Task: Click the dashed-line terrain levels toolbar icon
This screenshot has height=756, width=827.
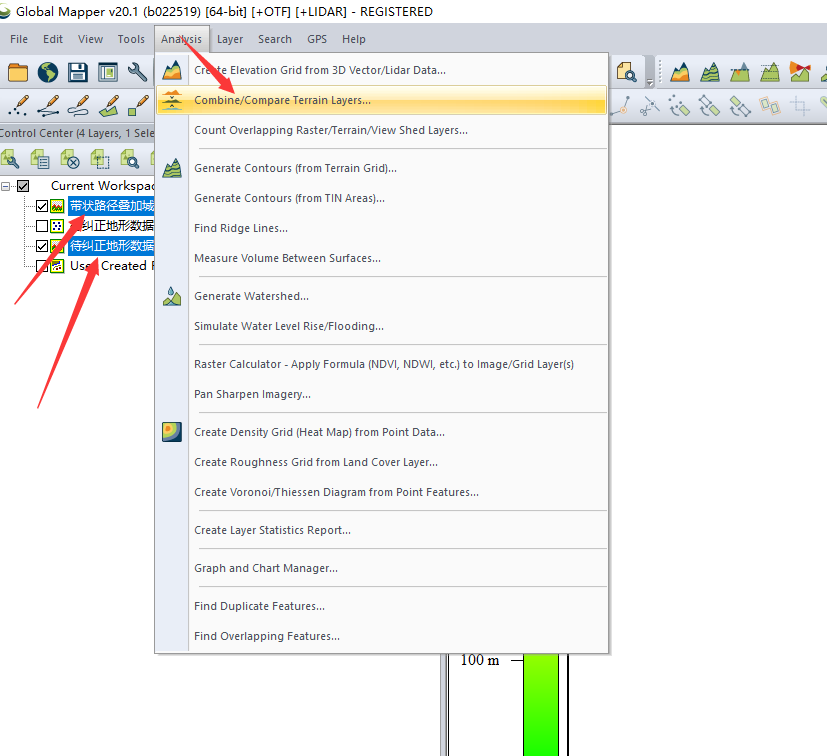Action: coord(770,72)
